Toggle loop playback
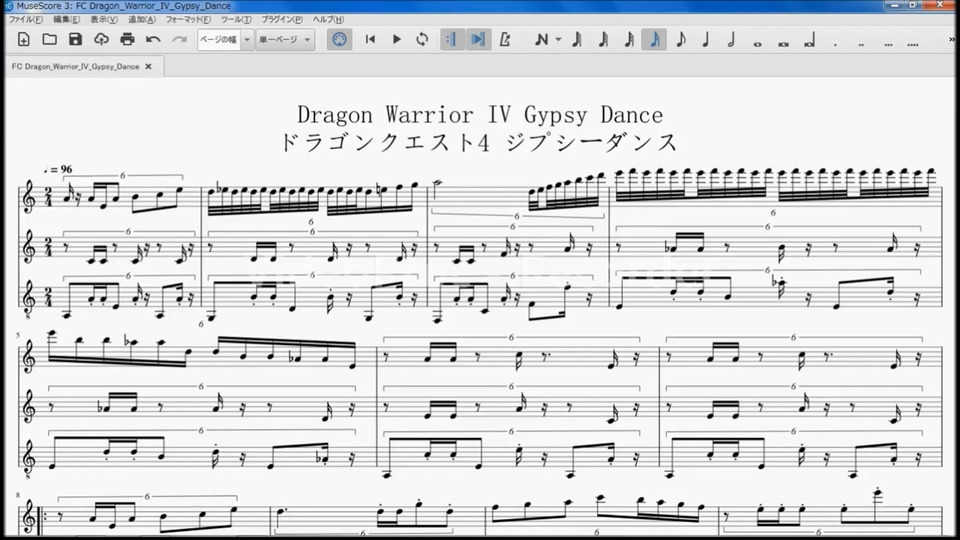The image size is (960, 540). coord(422,40)
